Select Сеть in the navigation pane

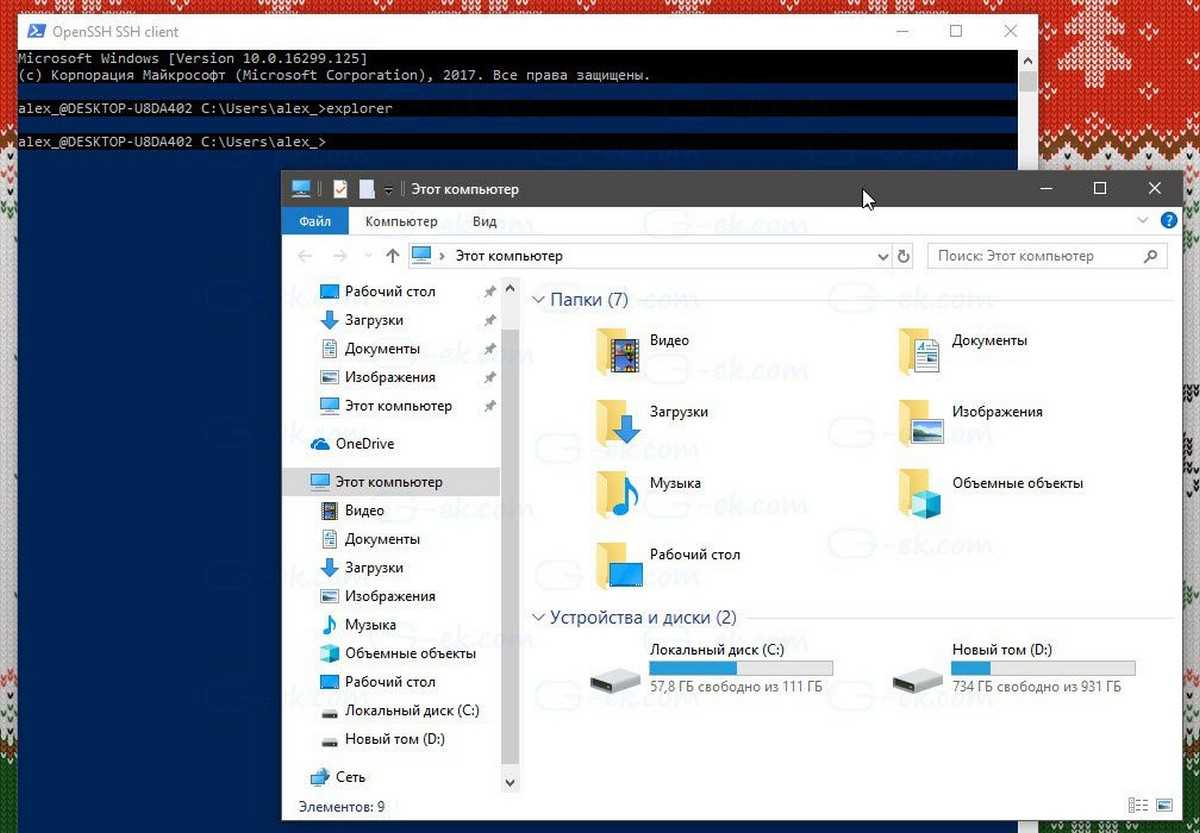tap(350, 777)
